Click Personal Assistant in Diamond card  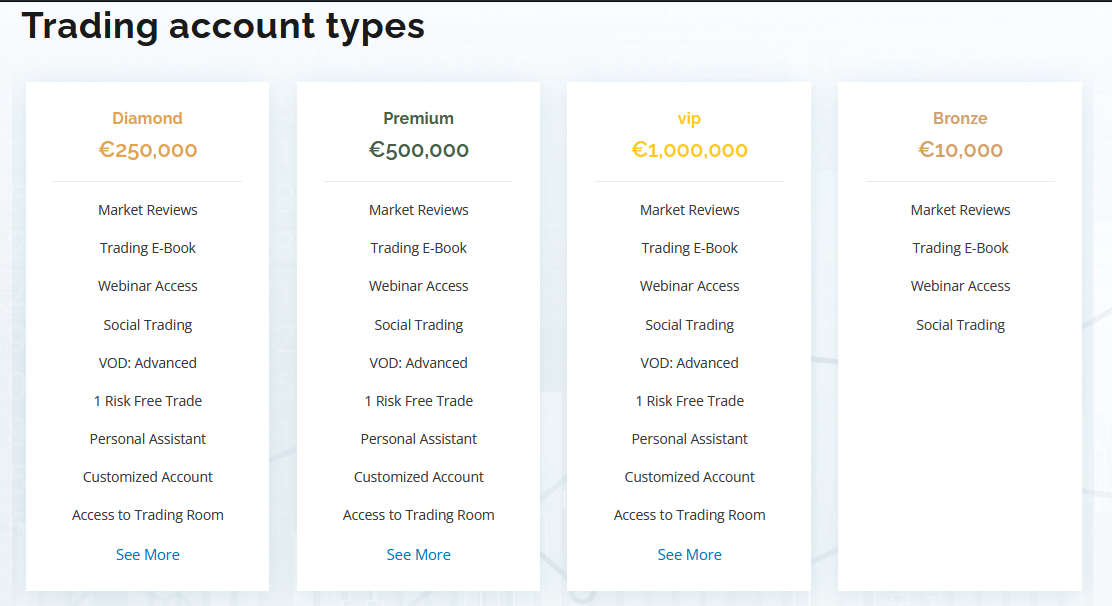click(x=148, y=439)
